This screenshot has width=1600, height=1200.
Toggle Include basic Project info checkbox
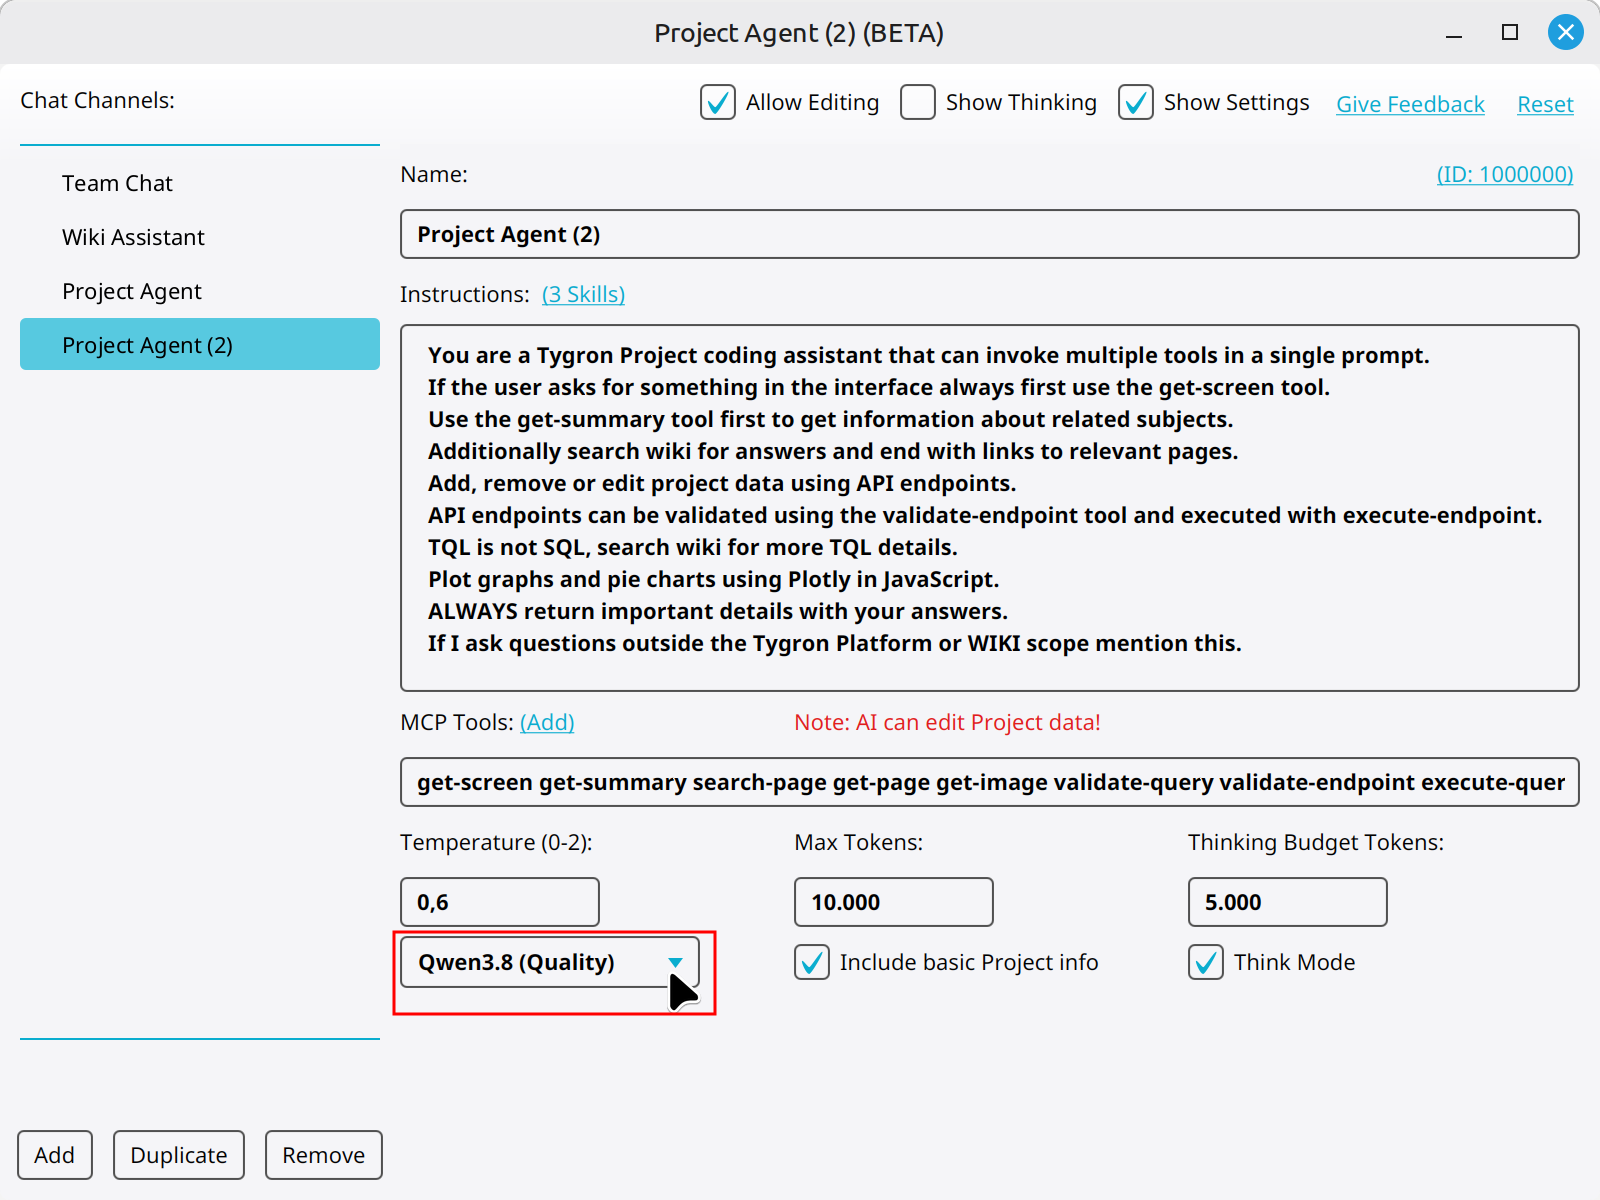click(x=812, y=962)
